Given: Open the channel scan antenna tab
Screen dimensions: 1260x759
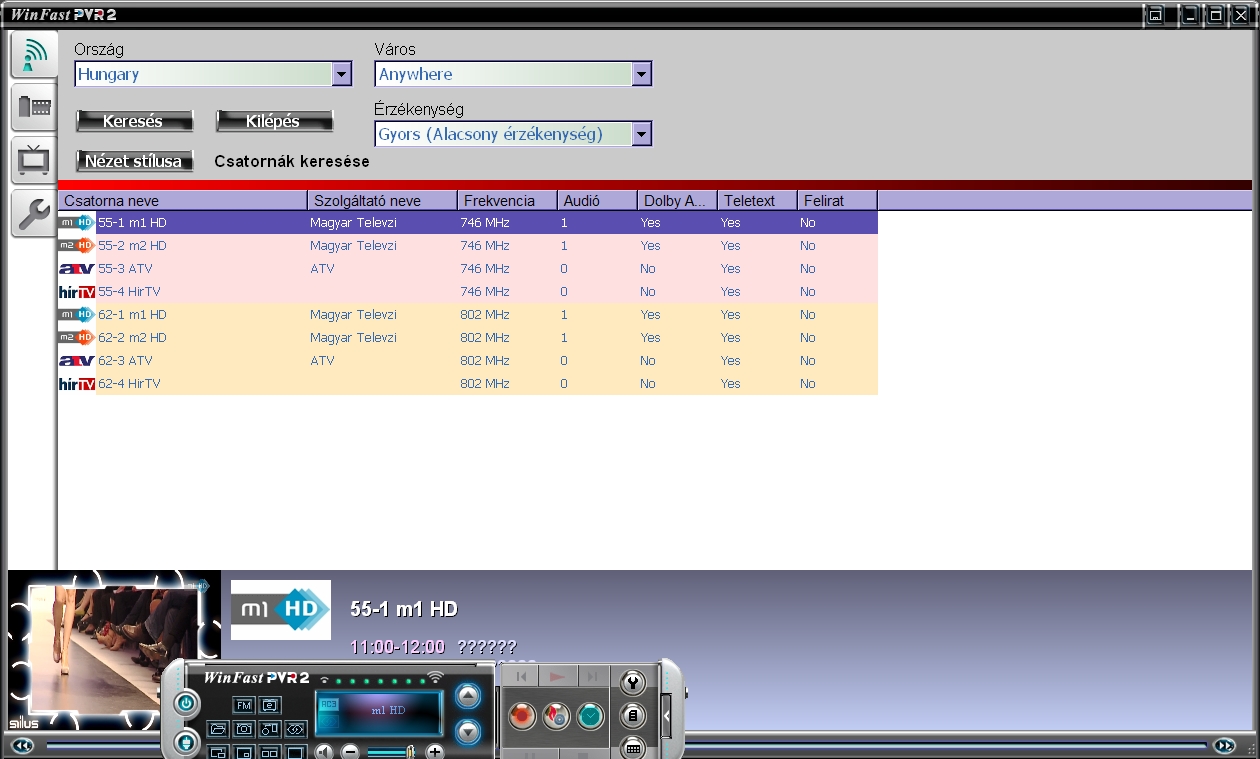Looking at the screenshot, I should (x=34, y=54).
